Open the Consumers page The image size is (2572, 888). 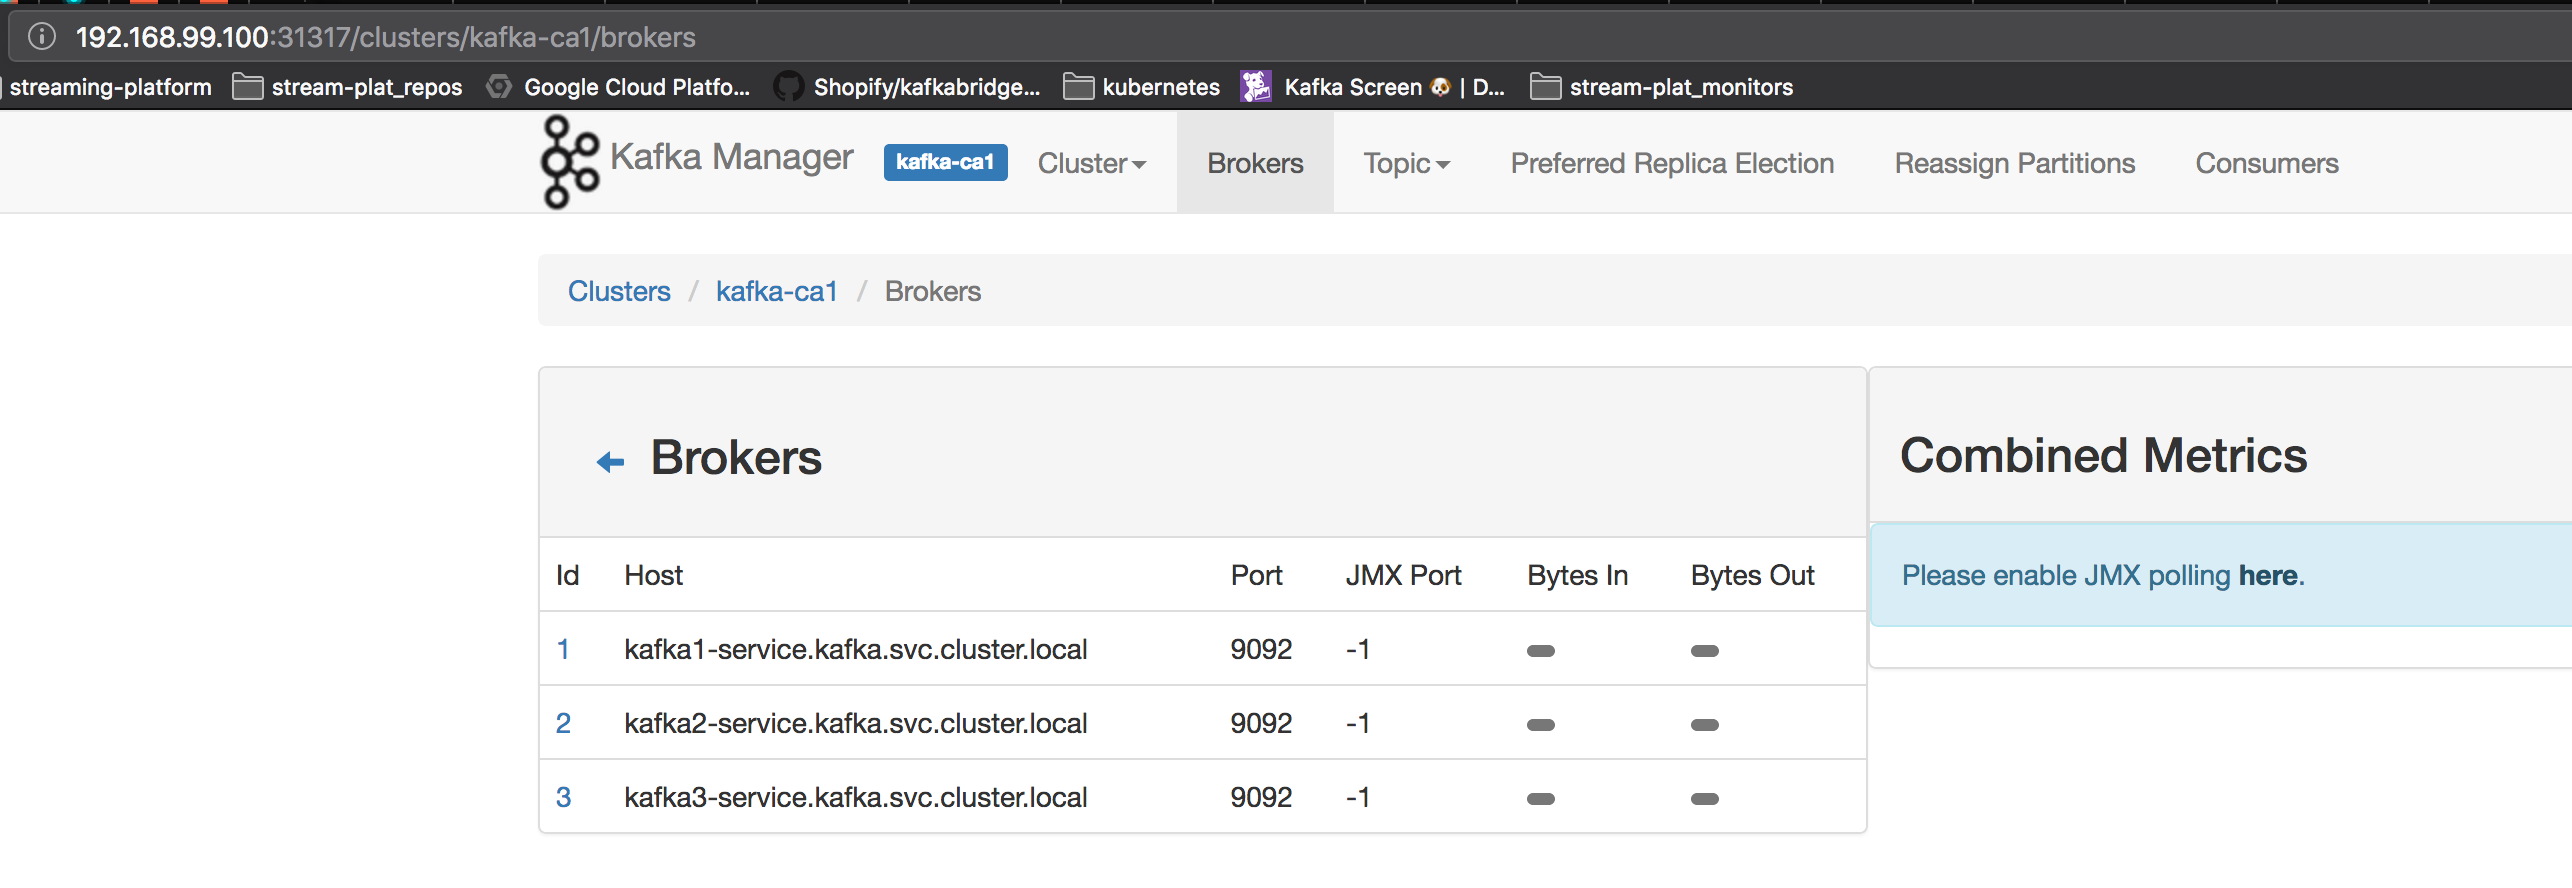(2267, 163)
